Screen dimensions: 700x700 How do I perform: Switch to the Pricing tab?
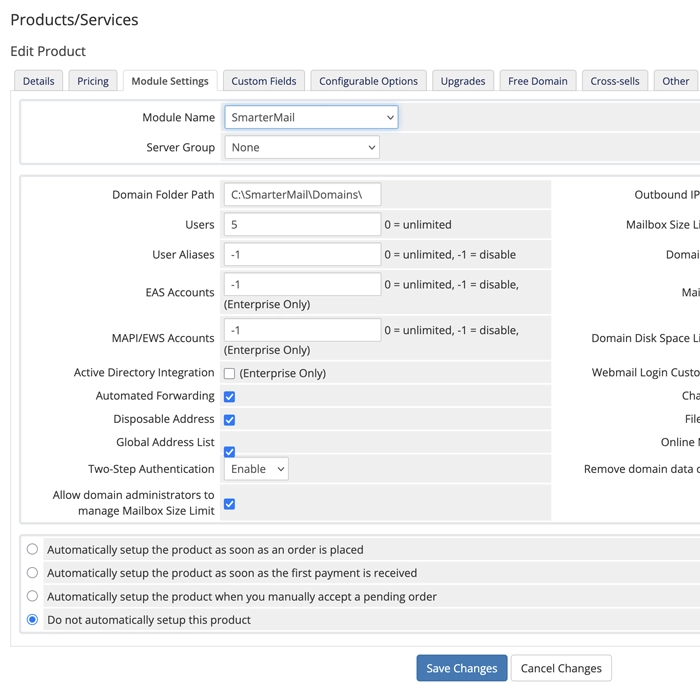click(x=93, y=81)
